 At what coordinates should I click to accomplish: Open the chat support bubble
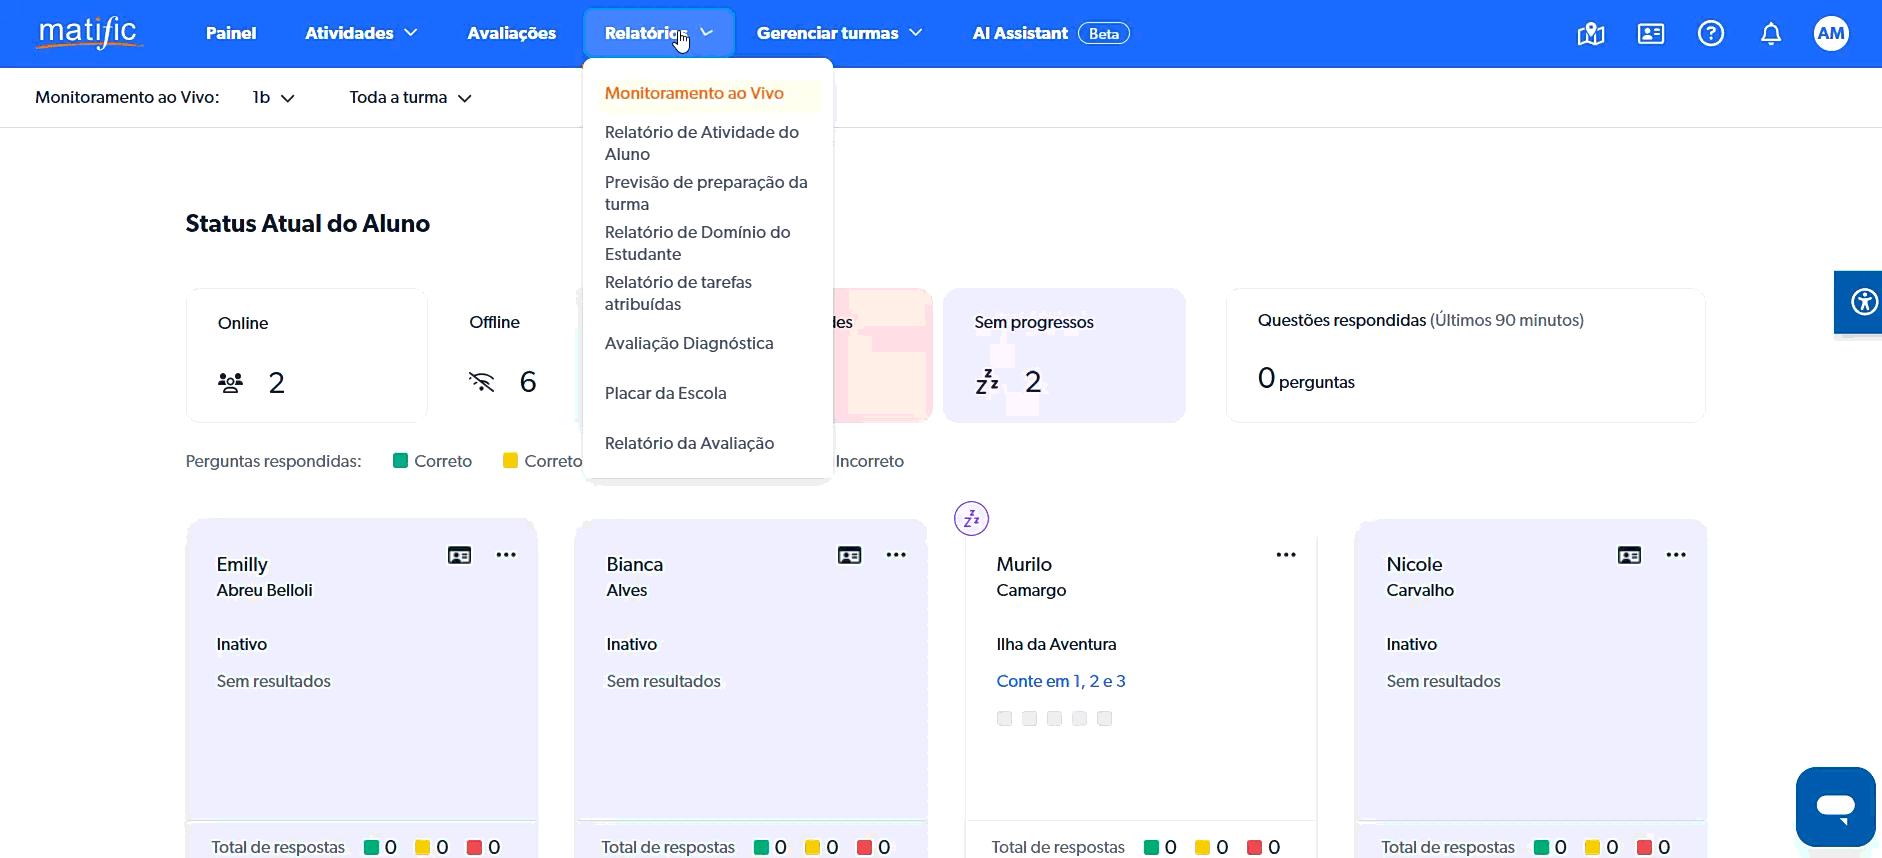click(1835, 806)
